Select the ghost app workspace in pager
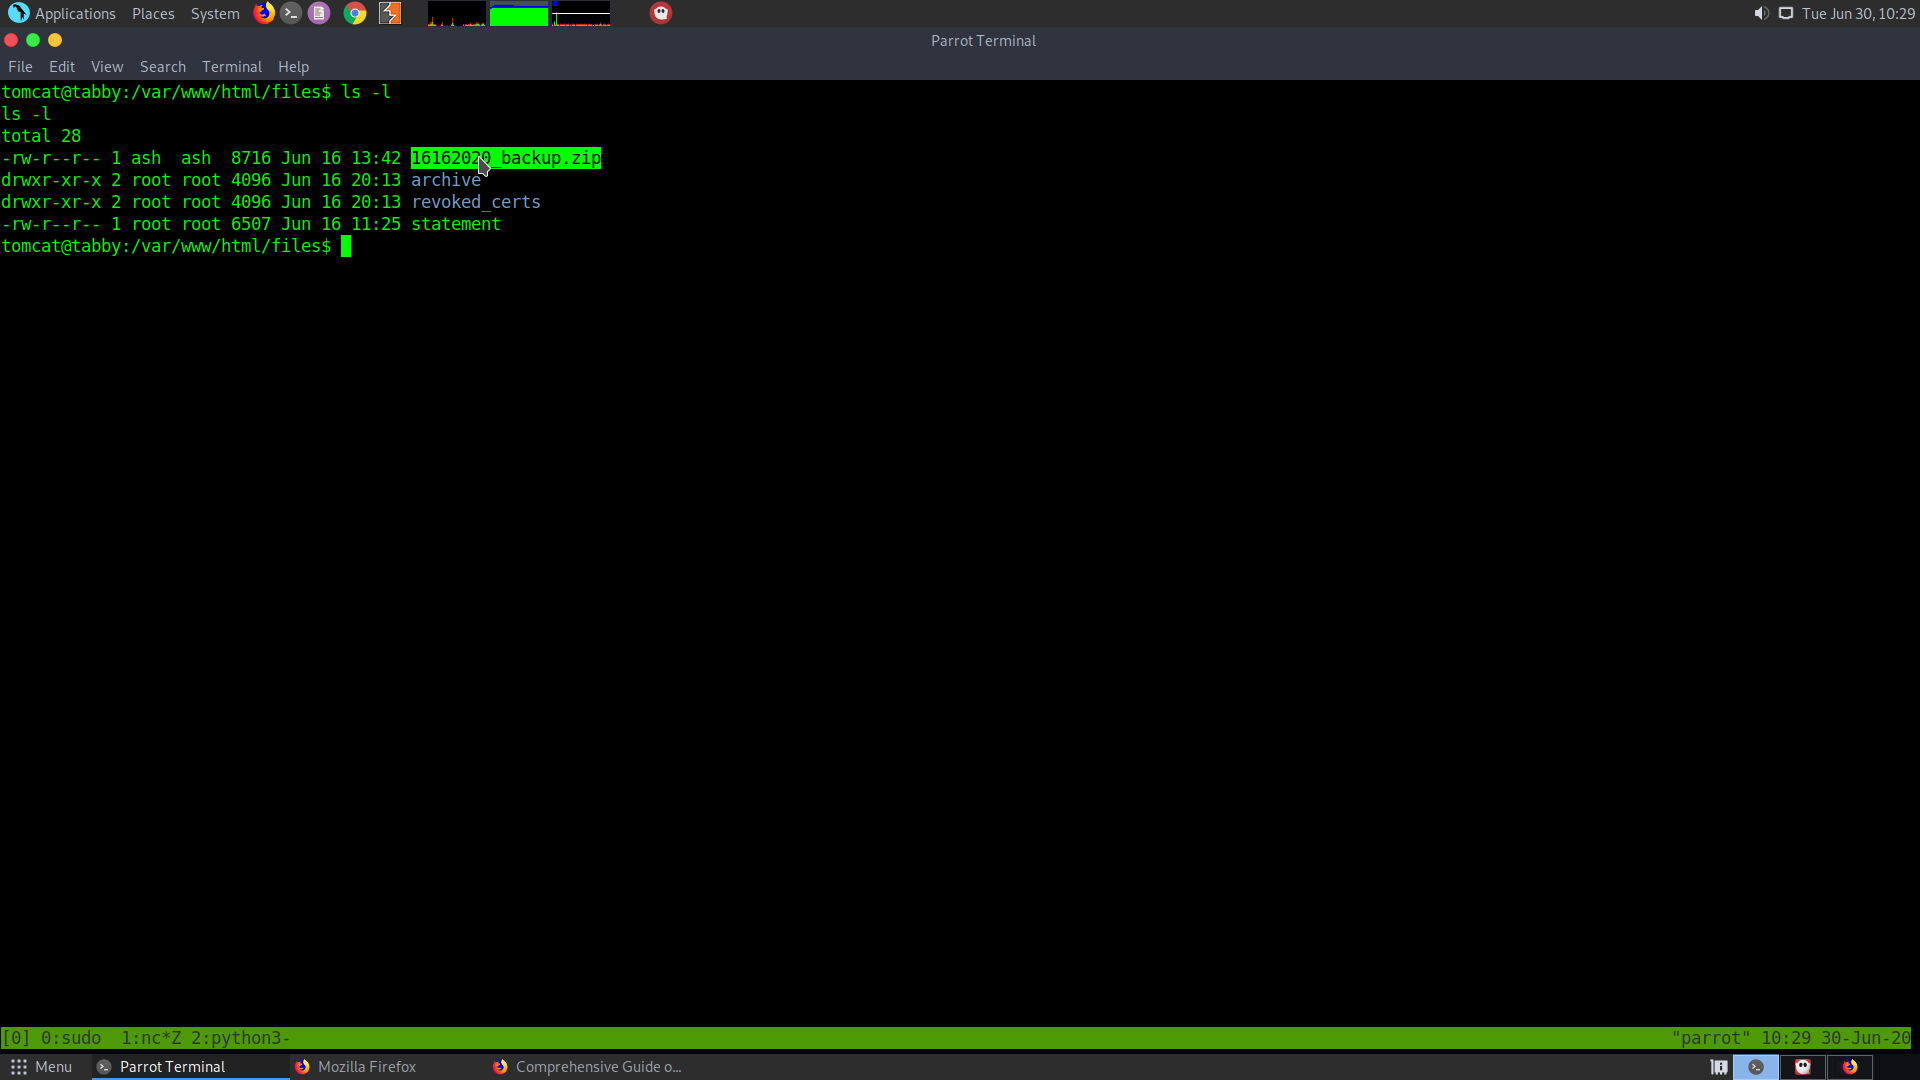Screen dimensions: 1920x1080 point(1803,1067)
